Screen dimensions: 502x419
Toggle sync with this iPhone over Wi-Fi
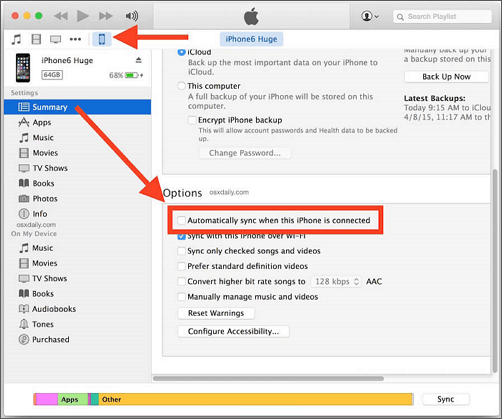(x=181, y=236)
